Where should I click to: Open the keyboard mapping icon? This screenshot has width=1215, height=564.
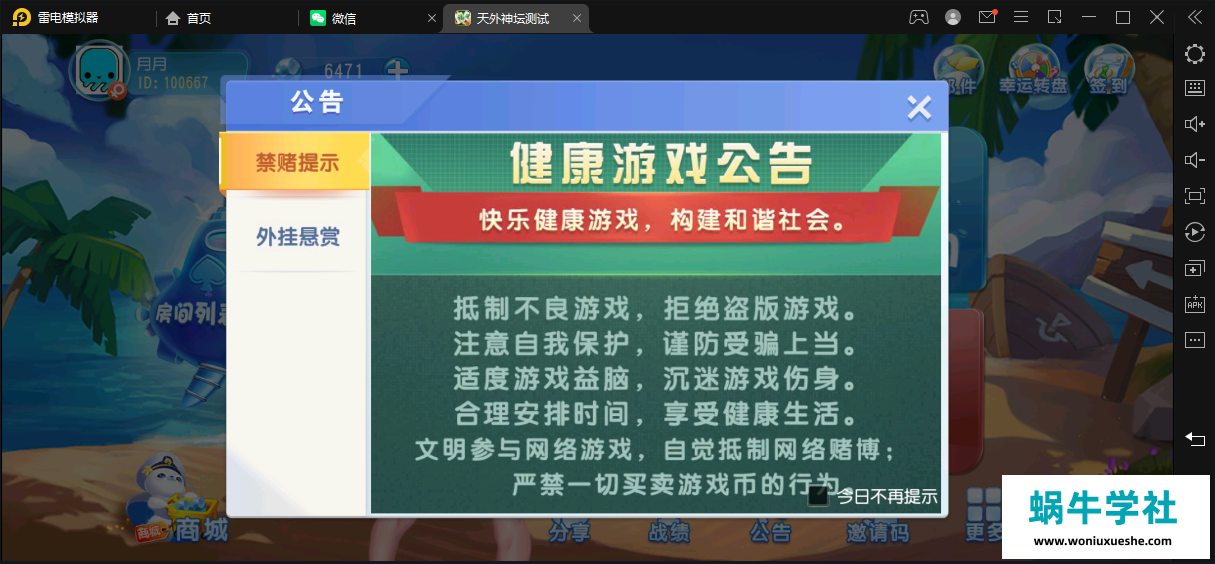[1194, 88]
